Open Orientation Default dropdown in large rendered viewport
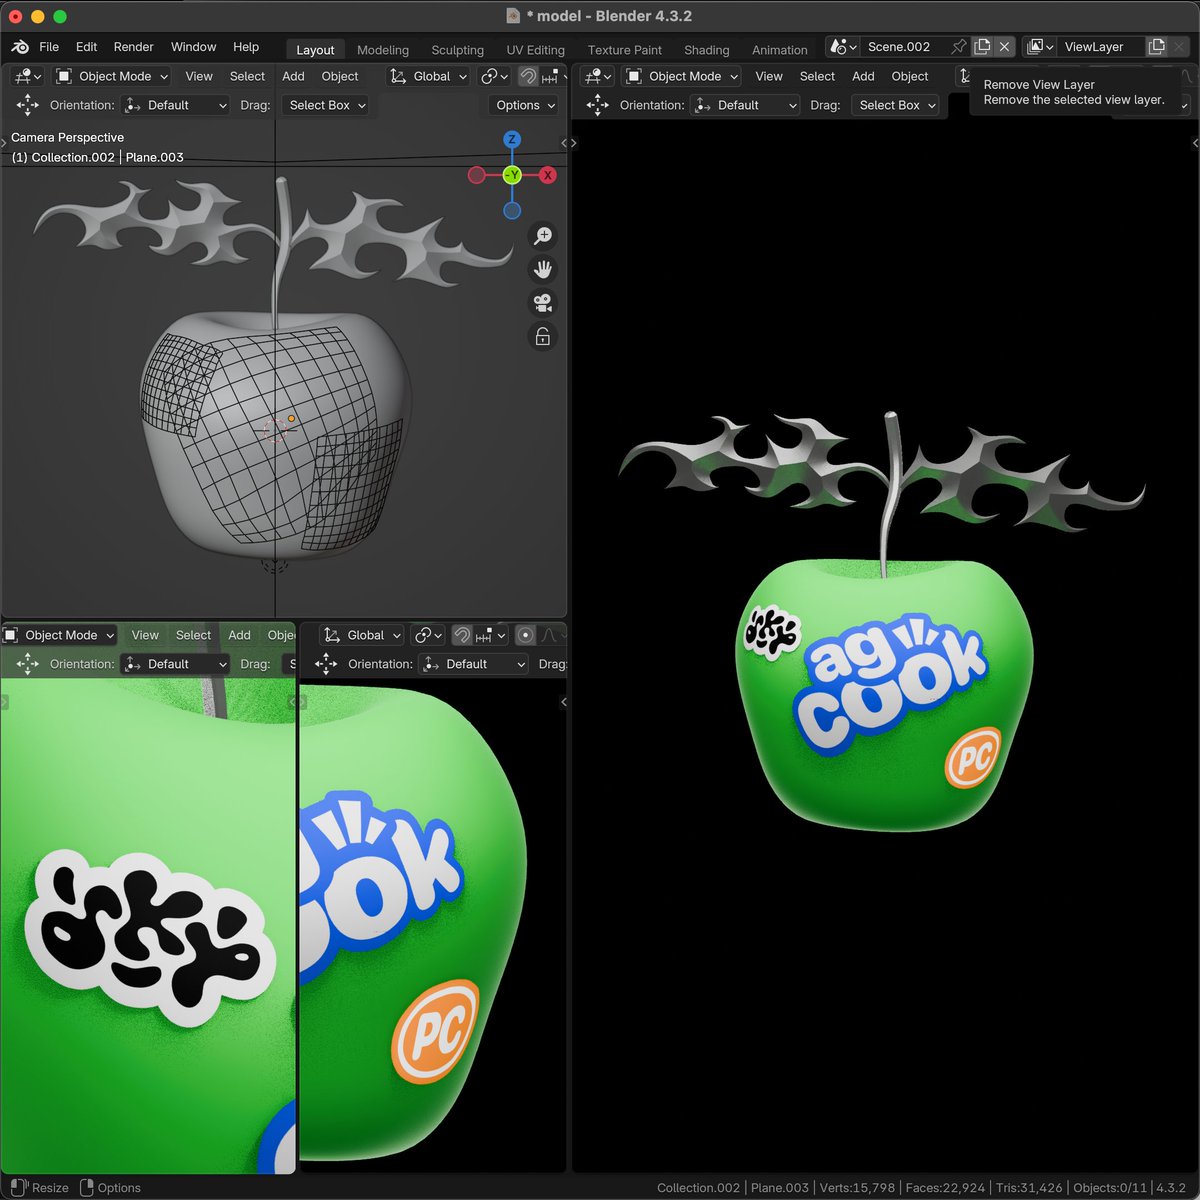This screenshot has height=1200, width=1200. (746, 105)
